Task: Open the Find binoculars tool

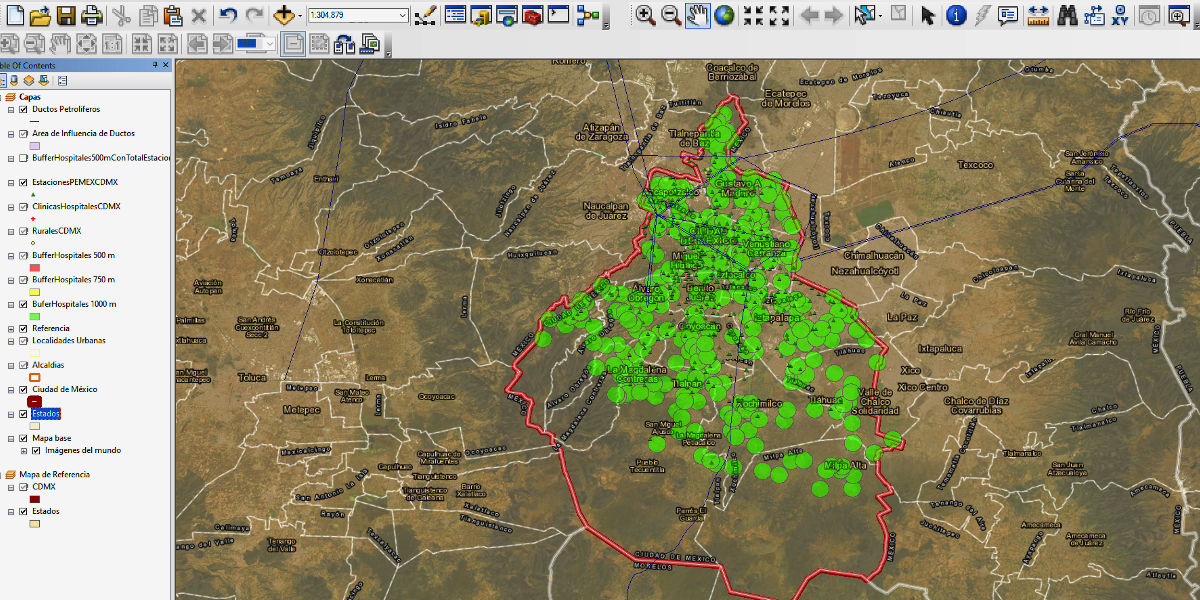Action: tap(1068, 15)
